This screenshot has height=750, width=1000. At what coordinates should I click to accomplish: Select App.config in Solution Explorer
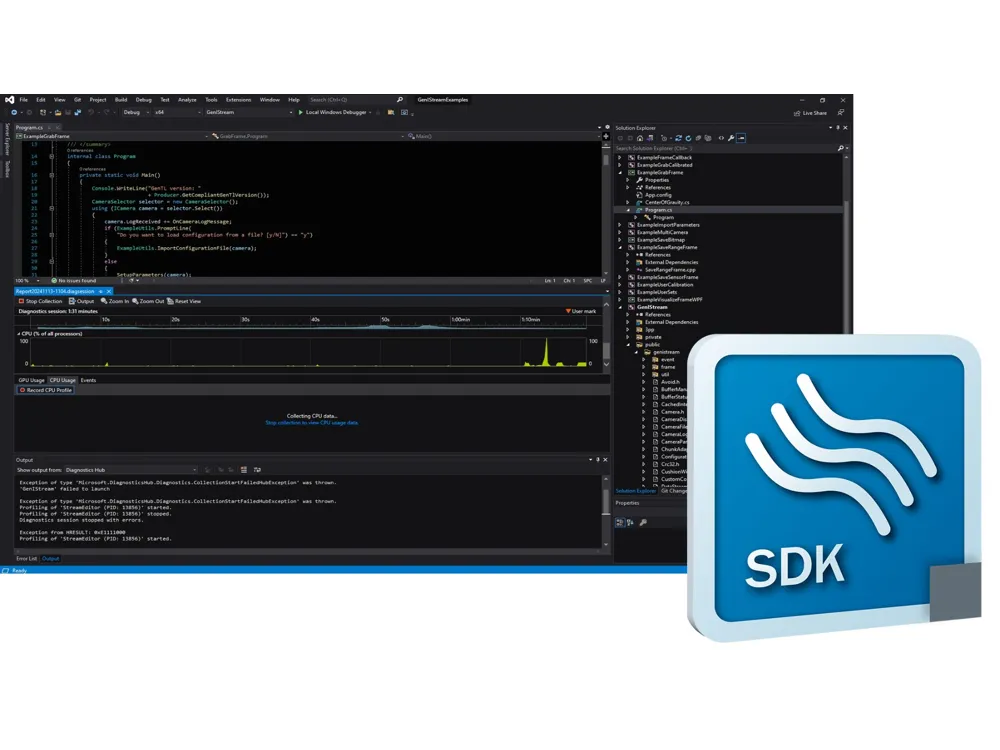tap(658, 195)
